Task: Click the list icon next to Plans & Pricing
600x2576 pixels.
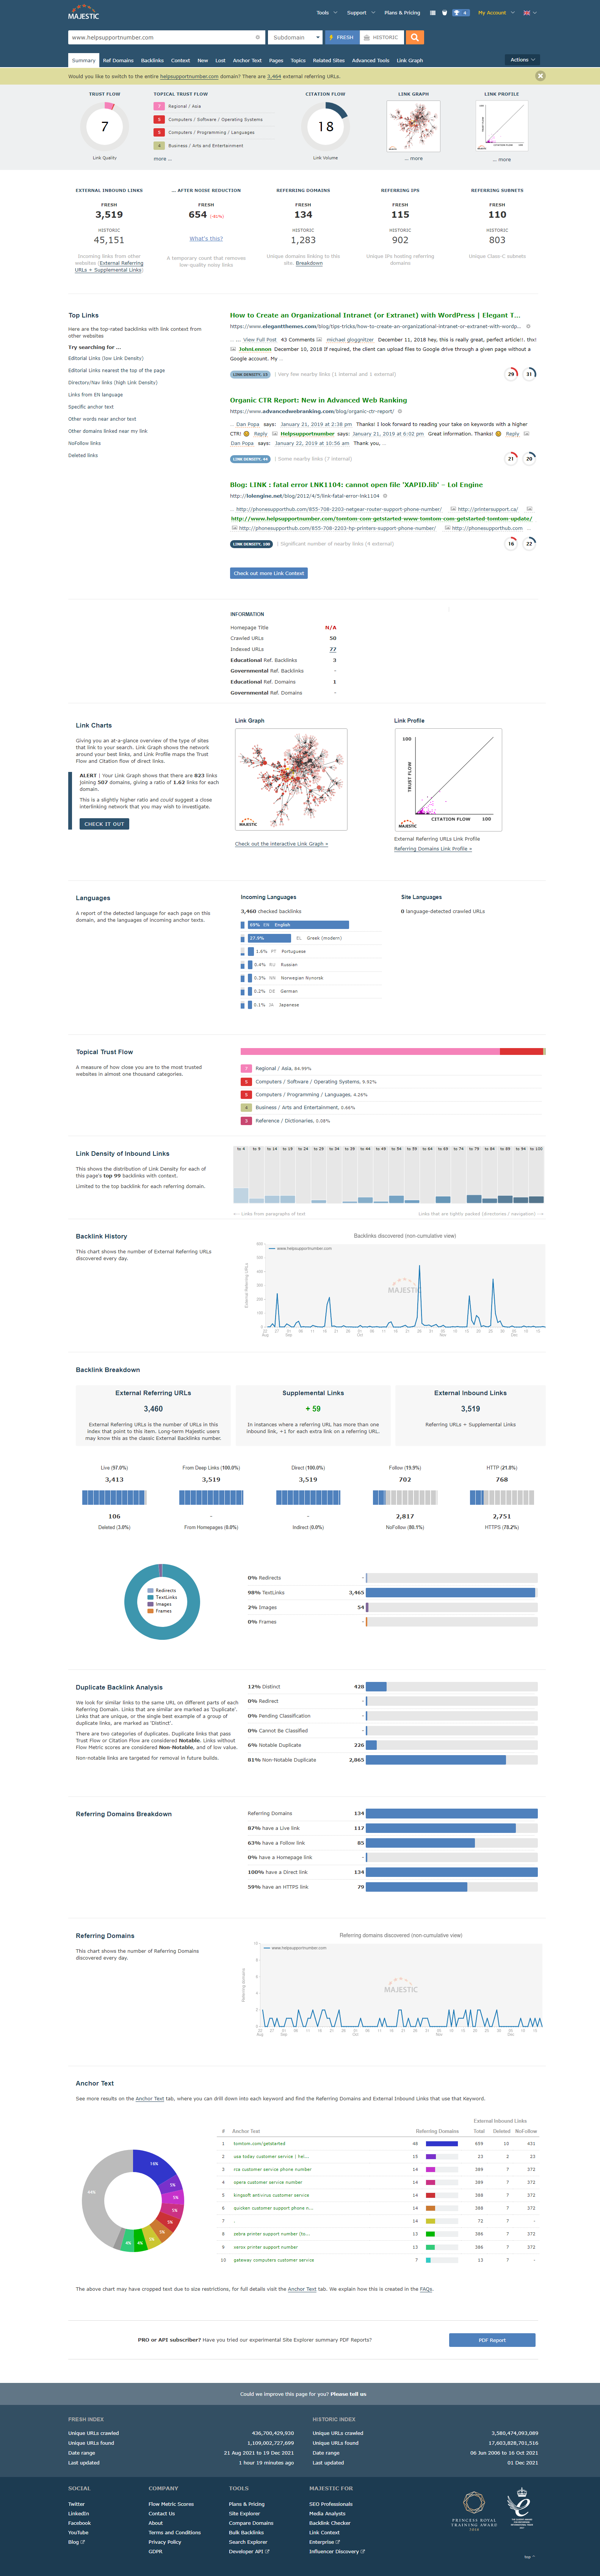Action: (x=432, y=13)
